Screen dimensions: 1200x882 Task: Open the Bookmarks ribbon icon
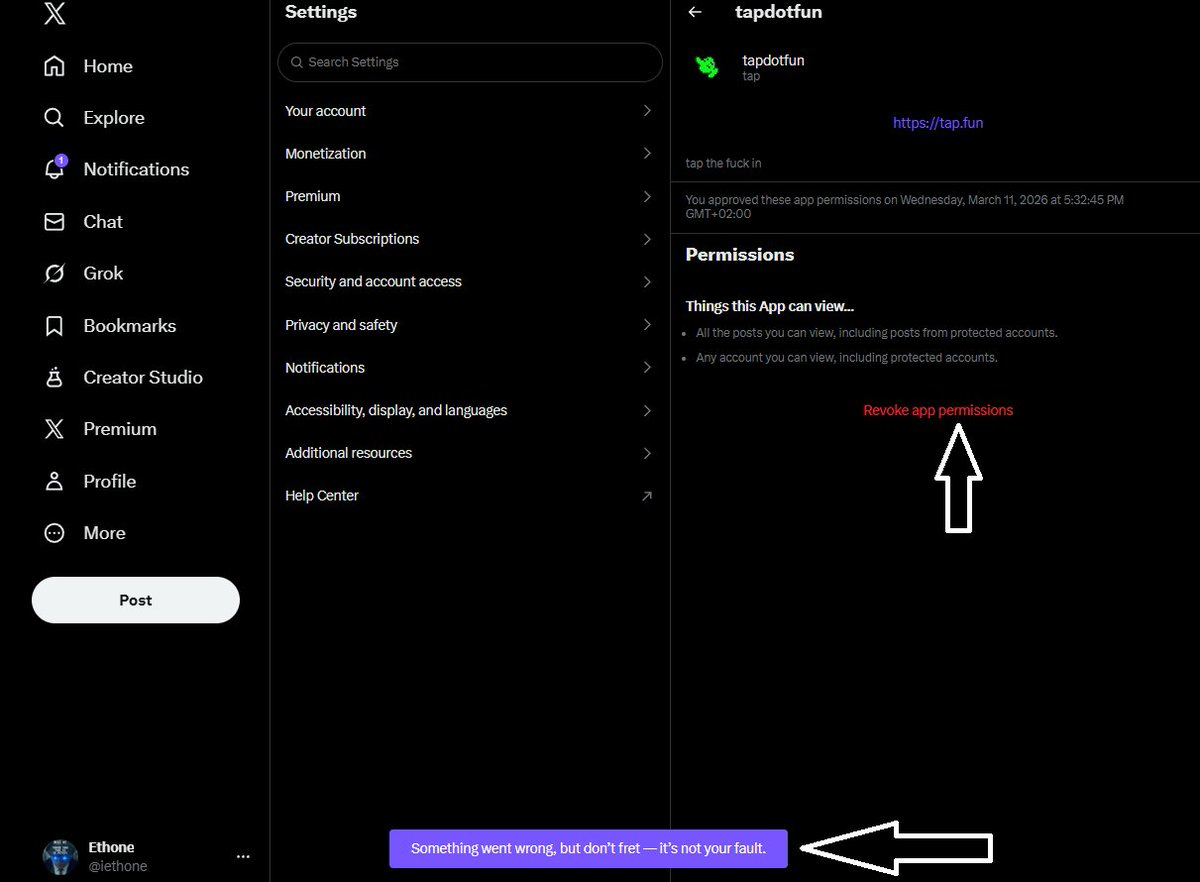pyautogui.click(x=55, y=326)
